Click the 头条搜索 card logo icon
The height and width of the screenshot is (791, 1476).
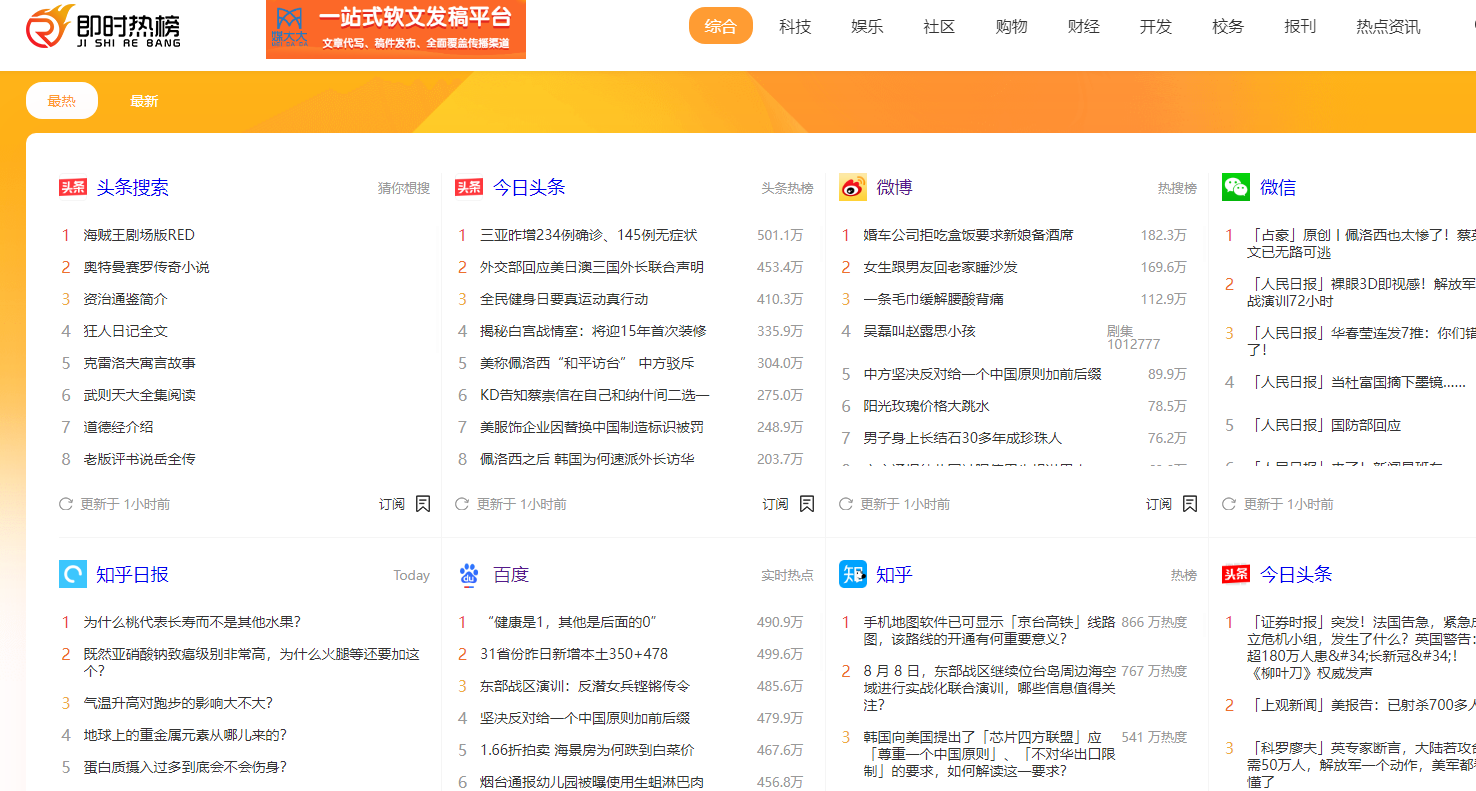73,187
